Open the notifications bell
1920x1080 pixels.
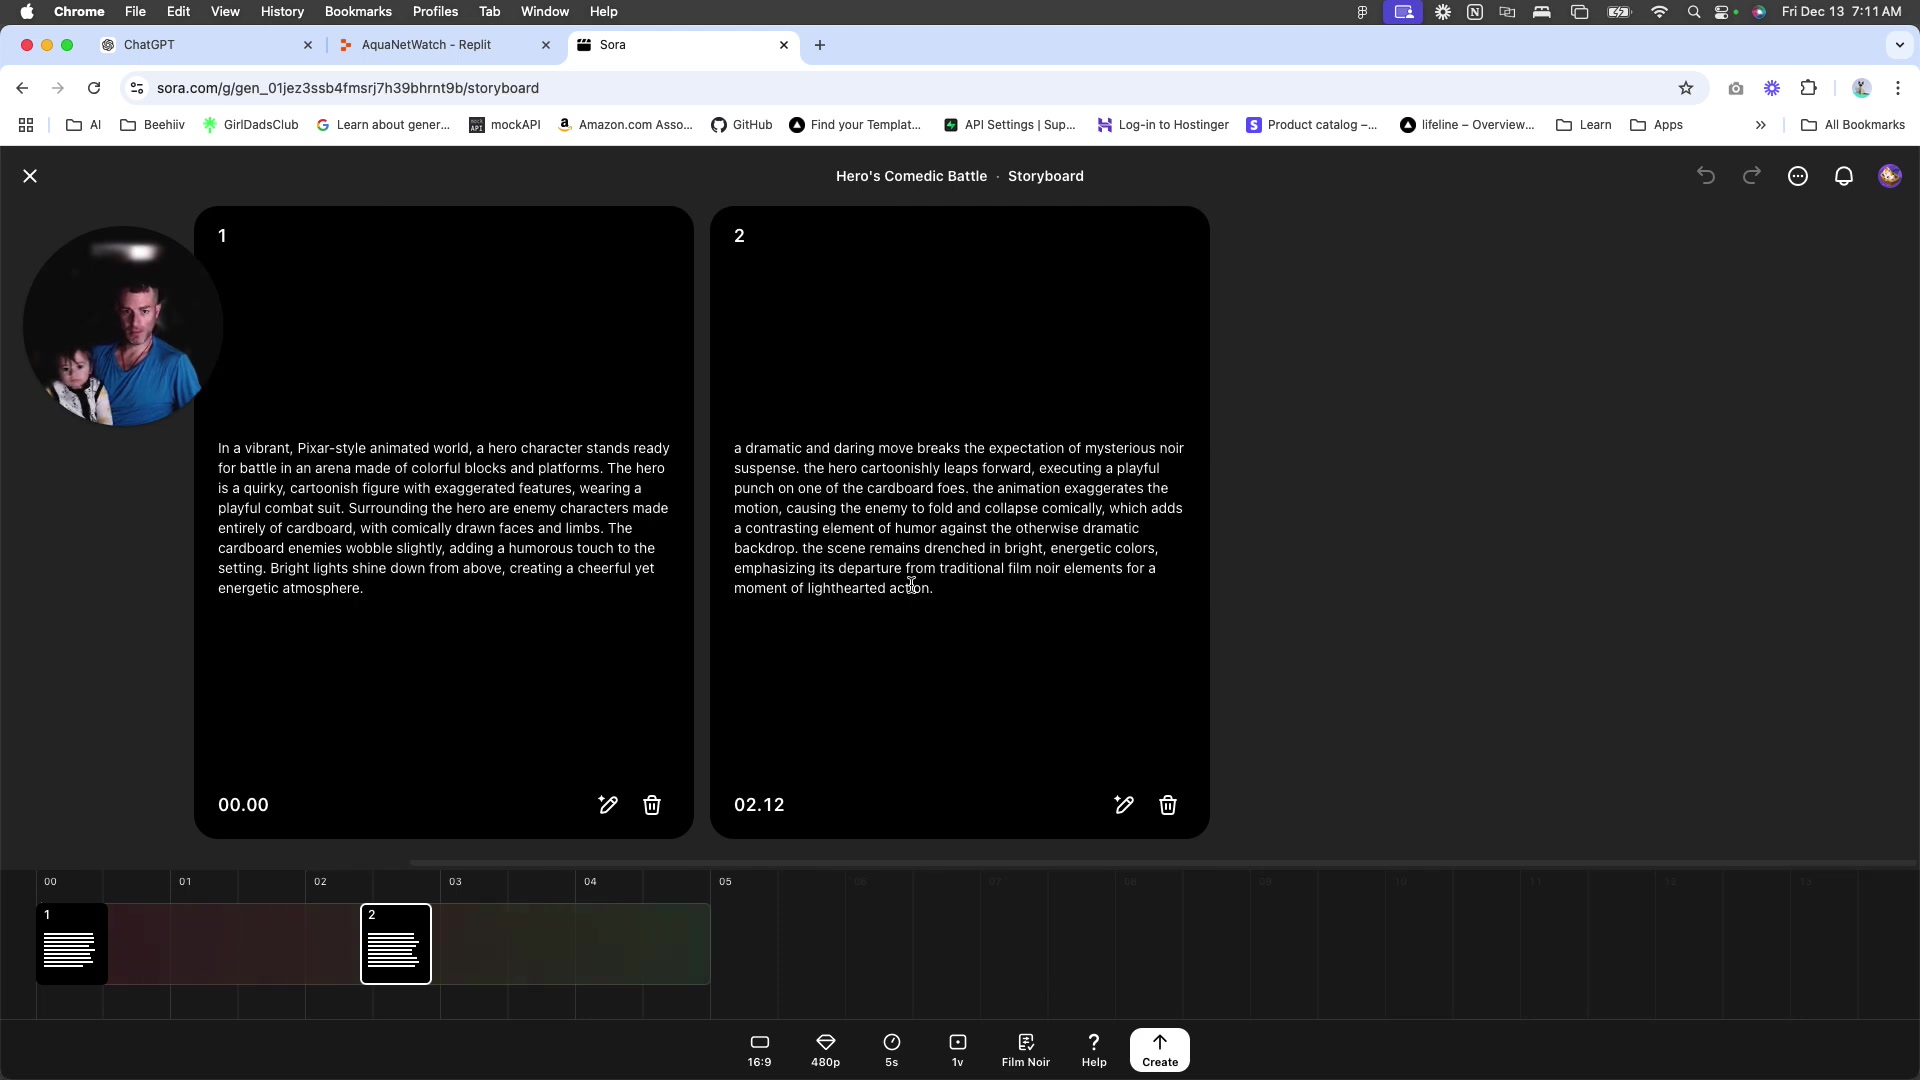(x=1844, y=176)
